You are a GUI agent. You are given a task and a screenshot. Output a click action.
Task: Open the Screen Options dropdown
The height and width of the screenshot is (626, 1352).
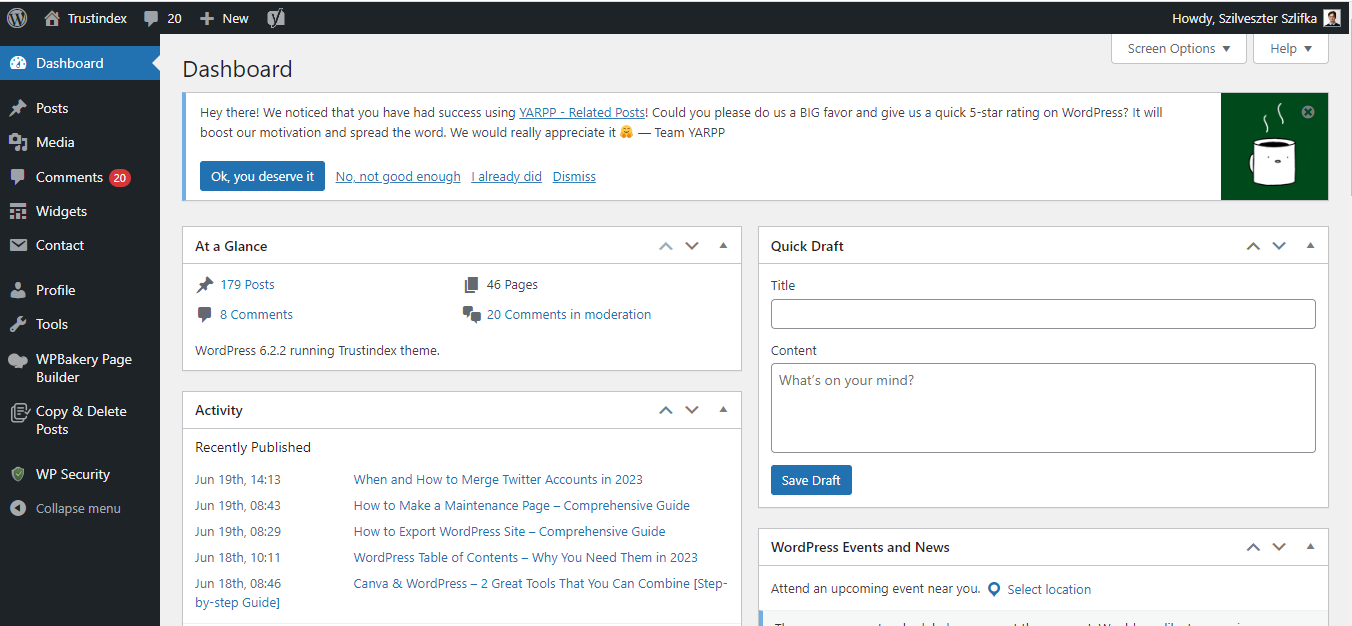click(1178, 47)
